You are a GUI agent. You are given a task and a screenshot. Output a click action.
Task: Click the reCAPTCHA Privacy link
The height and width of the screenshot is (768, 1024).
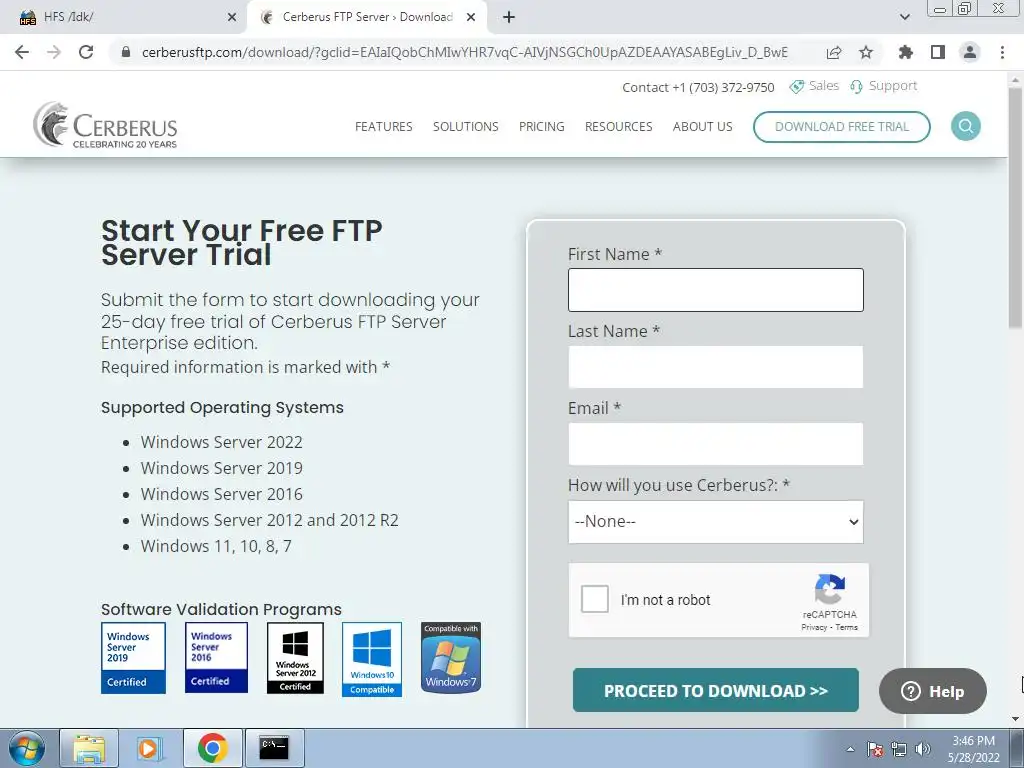click(814, 627)
